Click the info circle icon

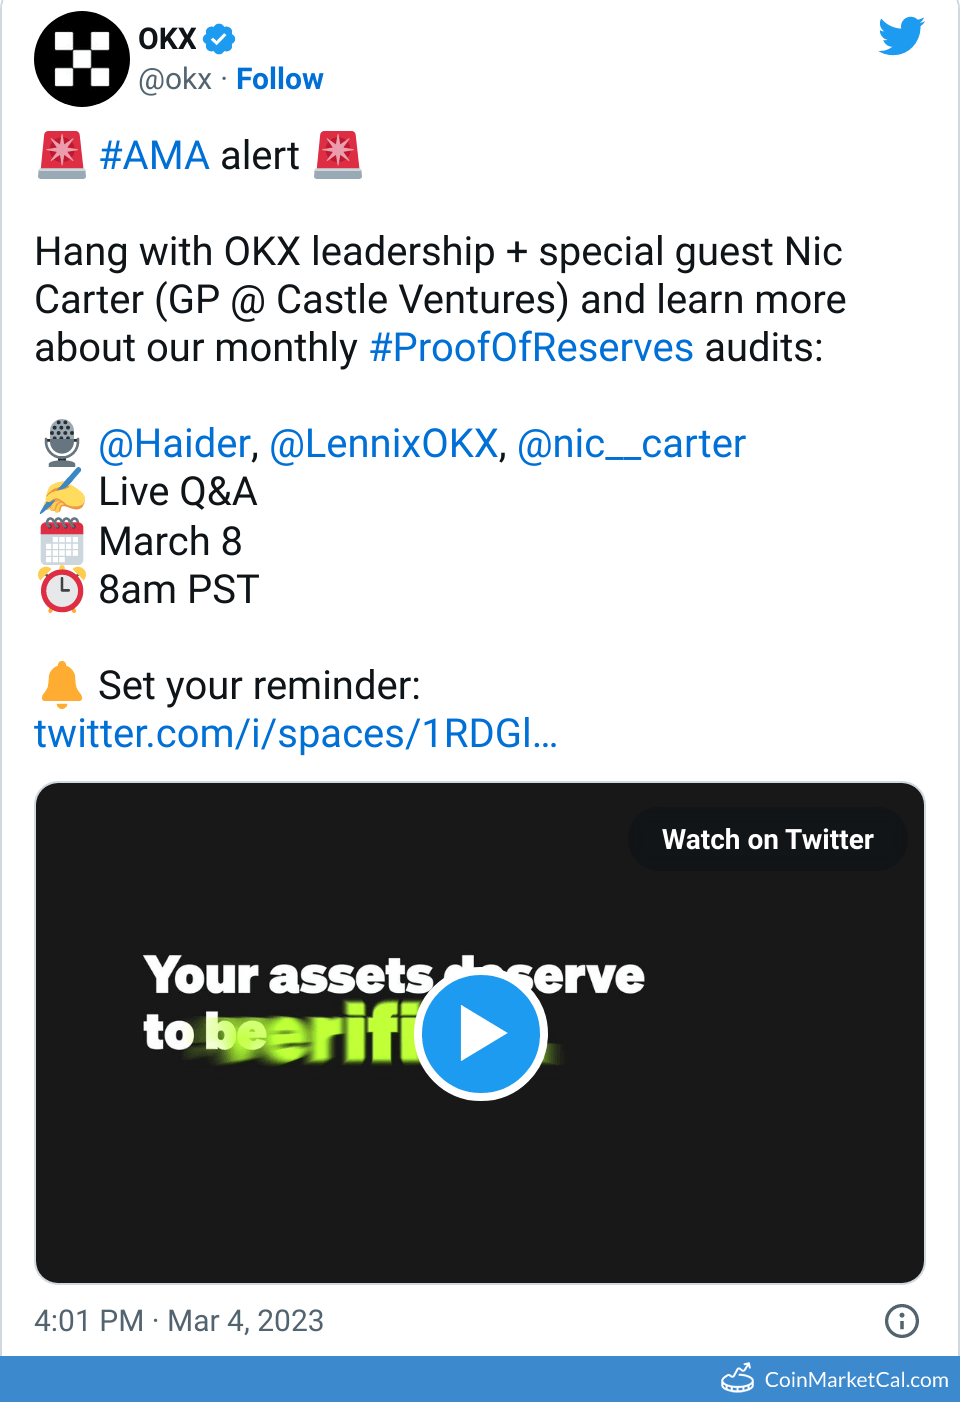tap(901, 1321)
